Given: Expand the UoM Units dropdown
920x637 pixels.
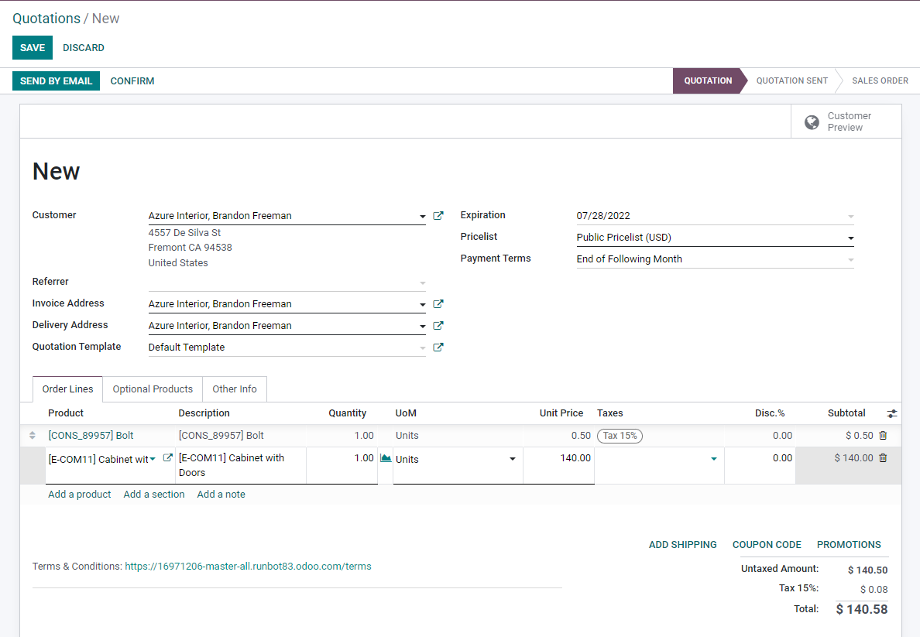Looking at the screenshot, I should click(x=513, y=459).
